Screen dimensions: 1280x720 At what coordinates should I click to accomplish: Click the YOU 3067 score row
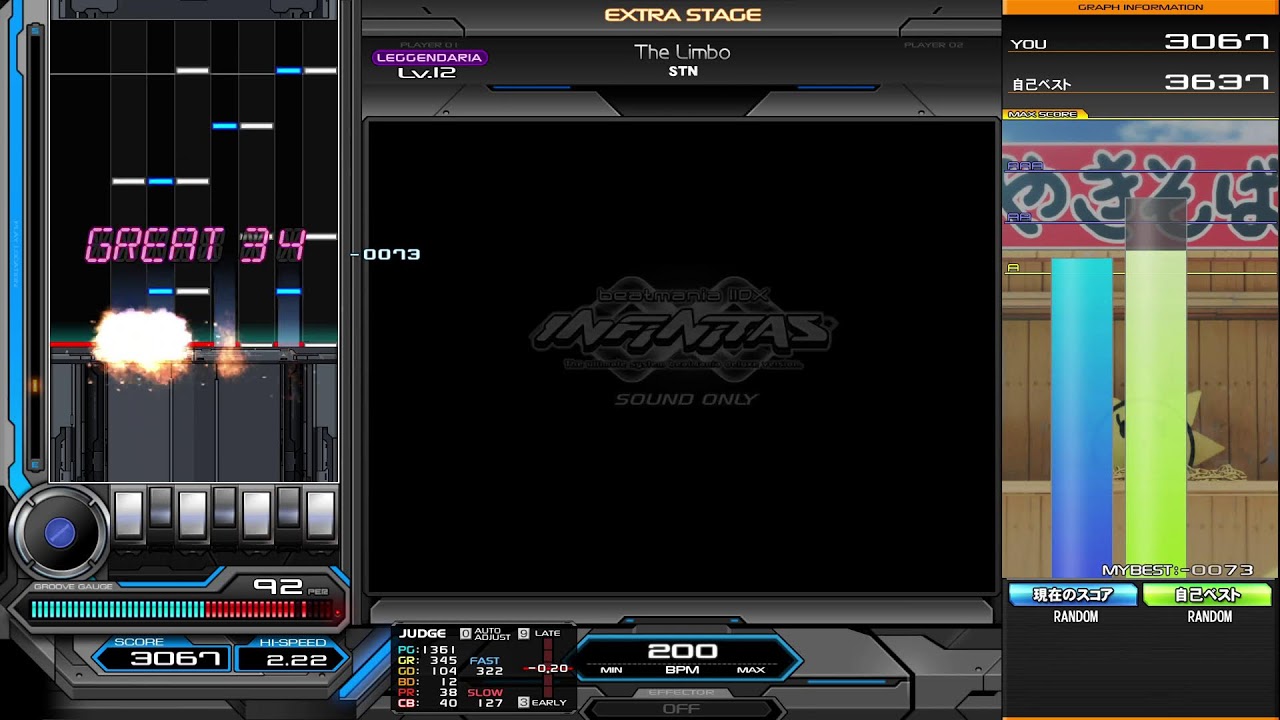pos(1140,43)
